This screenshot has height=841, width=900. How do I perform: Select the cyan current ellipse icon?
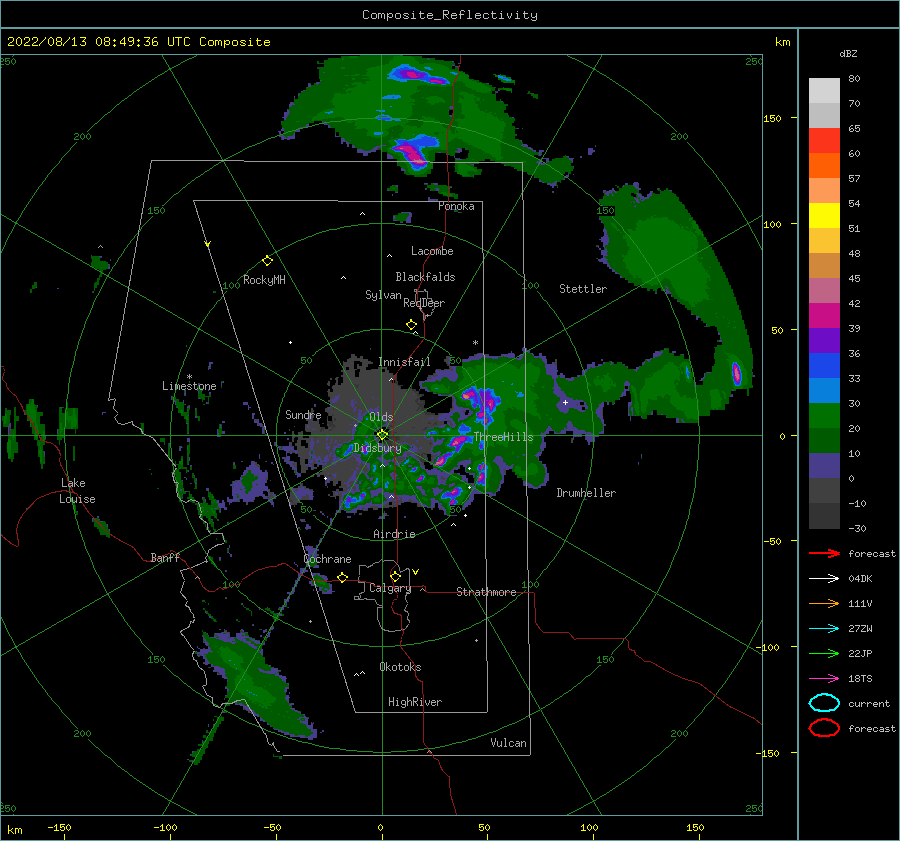pos(824,703)
